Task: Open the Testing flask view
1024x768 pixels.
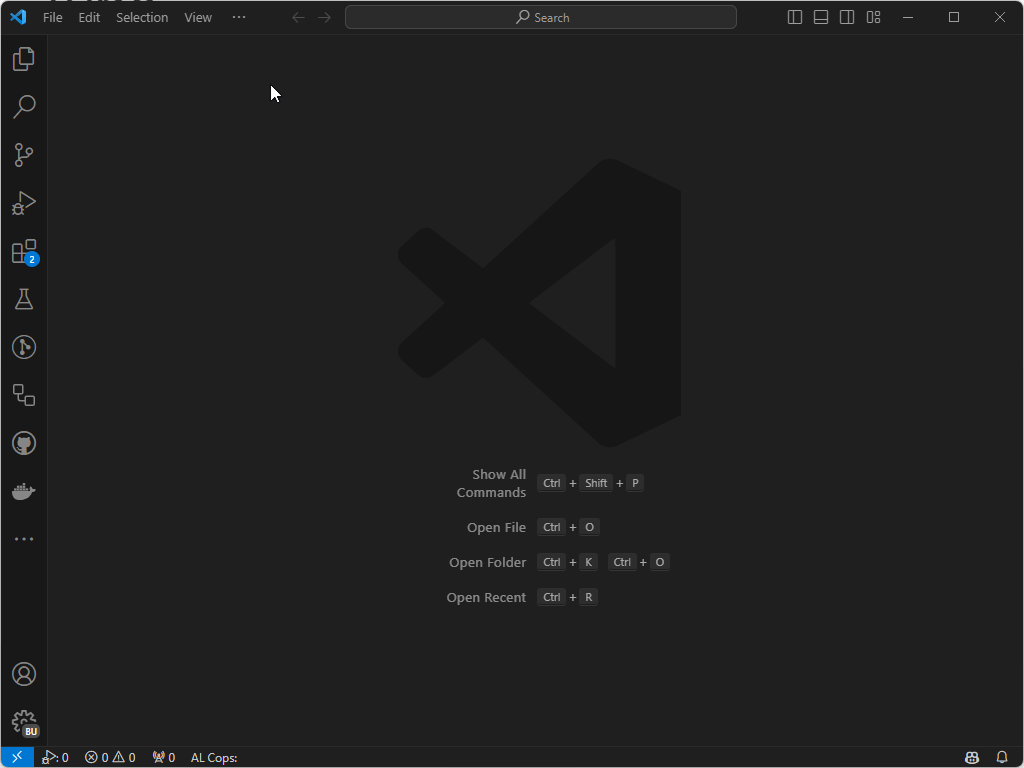Action: pos(24,299)
